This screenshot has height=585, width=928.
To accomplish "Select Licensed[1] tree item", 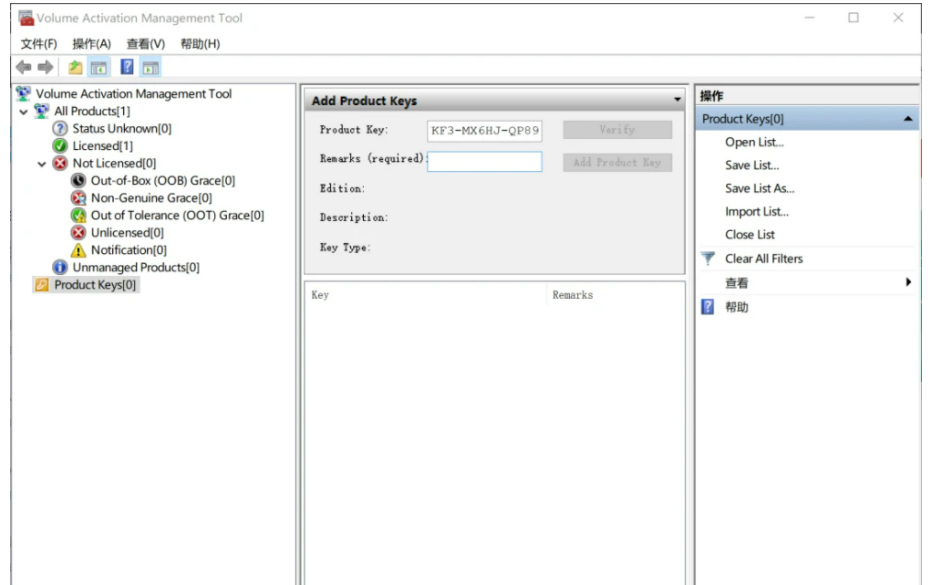I will (x=102, y=146).
